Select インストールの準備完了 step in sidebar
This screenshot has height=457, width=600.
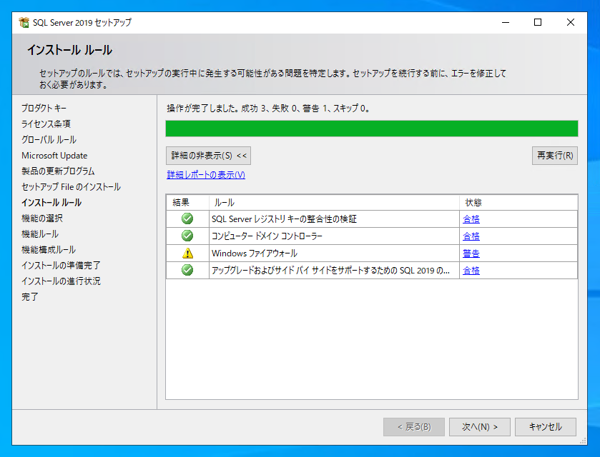60,265
